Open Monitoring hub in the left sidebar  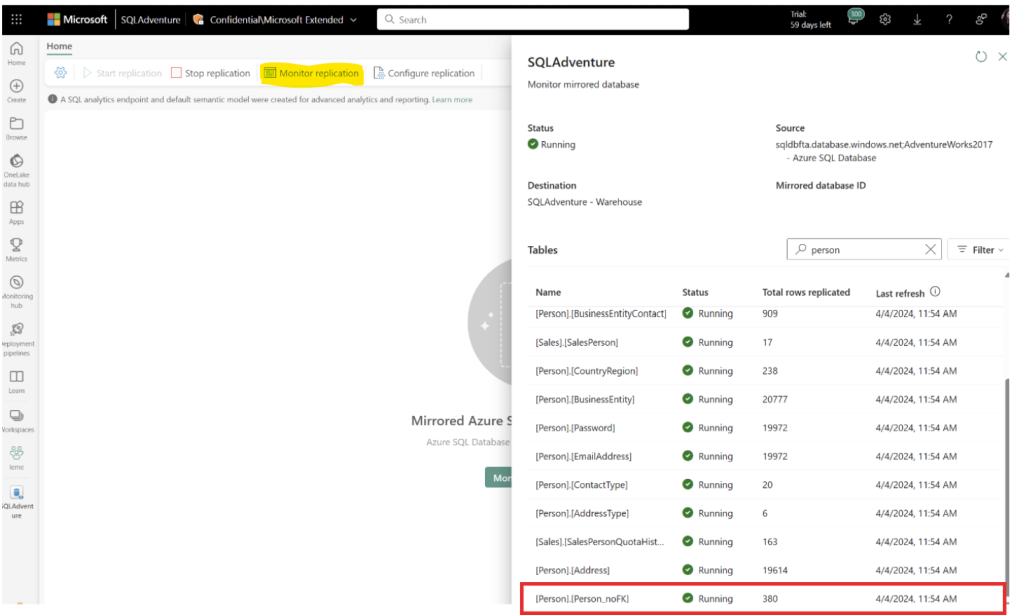pyautogui.click(x=16, y=292)
